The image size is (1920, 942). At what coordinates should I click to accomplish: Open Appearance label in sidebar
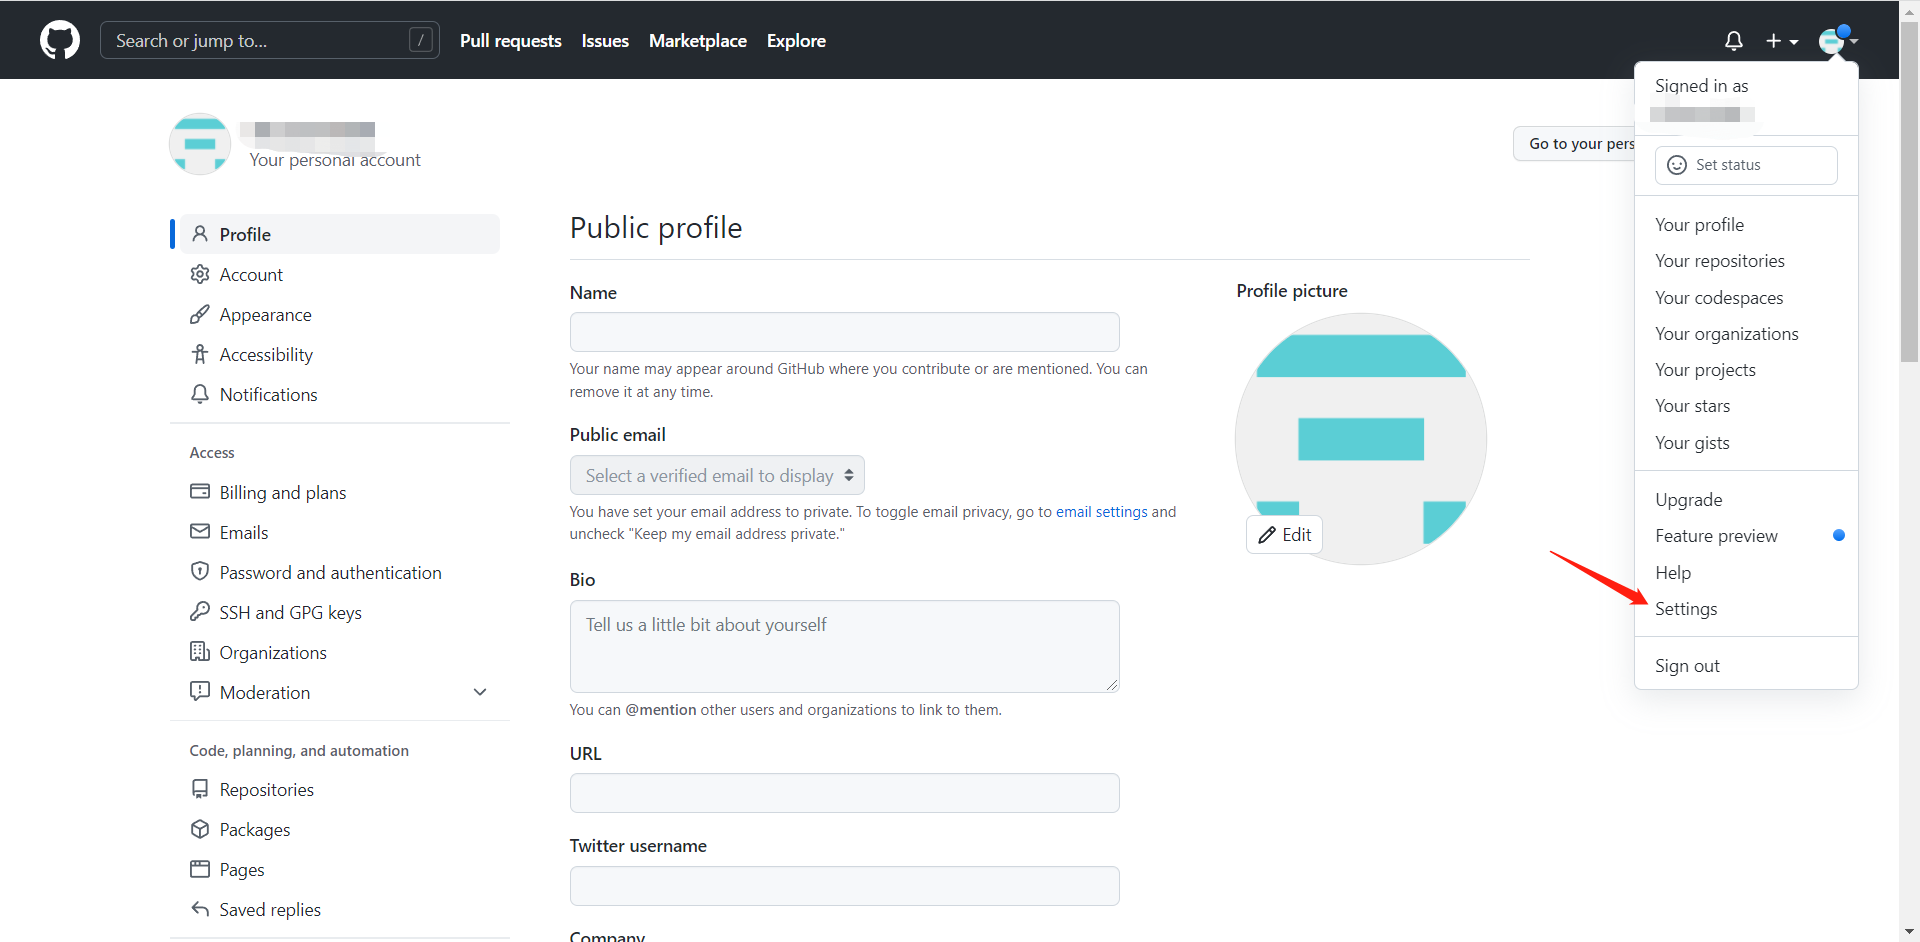point(266,315)
